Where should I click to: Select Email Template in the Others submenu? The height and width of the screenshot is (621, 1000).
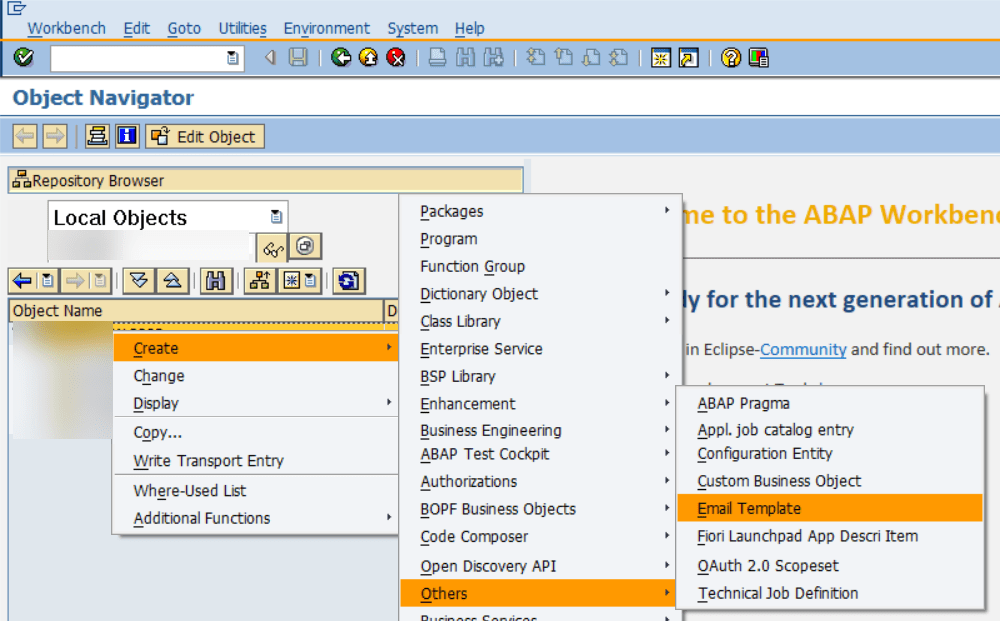[829, 508]
